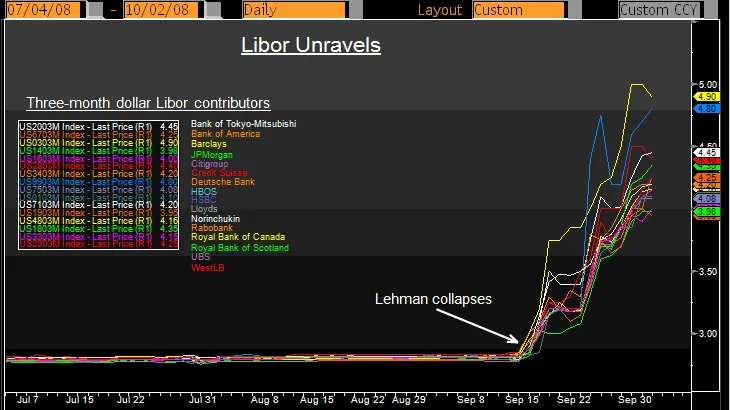730x410 pixels.
Task: Click the Bank of Tokyo-Mitsubishi label
Action: (243, 124)
